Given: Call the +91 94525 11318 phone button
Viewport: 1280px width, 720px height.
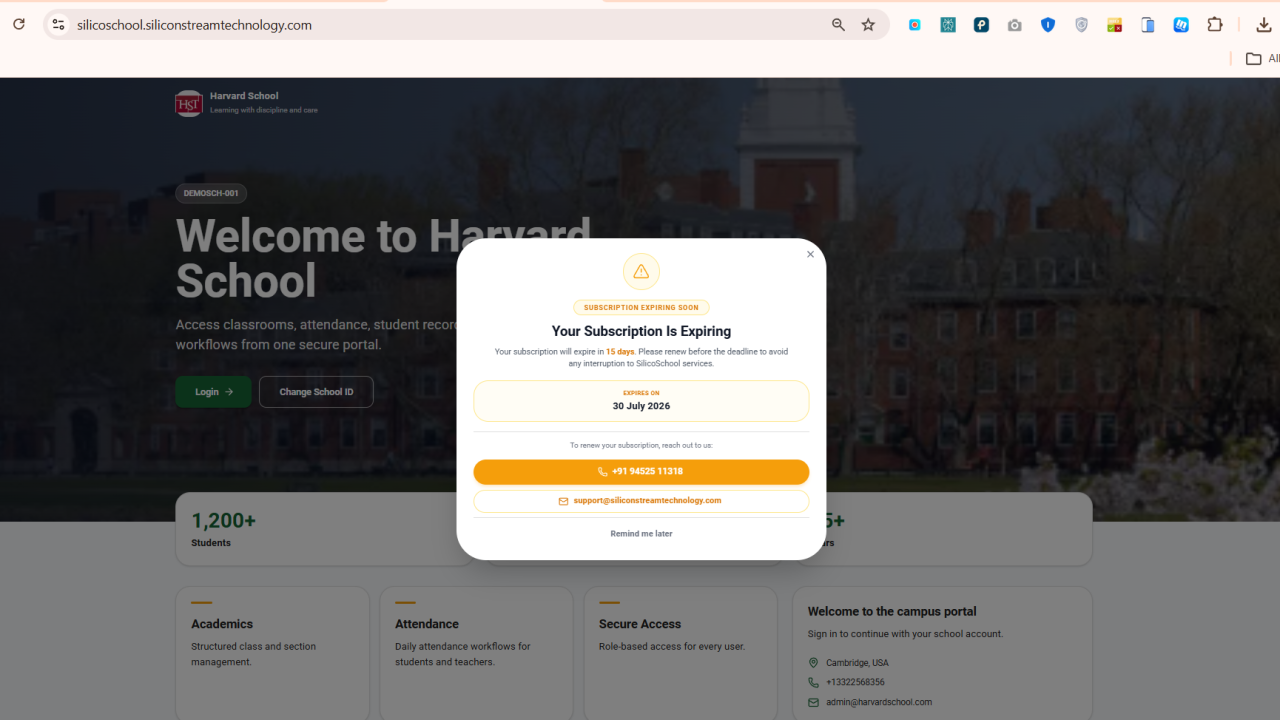Looking at the screenshot, I should pos(641,471).
